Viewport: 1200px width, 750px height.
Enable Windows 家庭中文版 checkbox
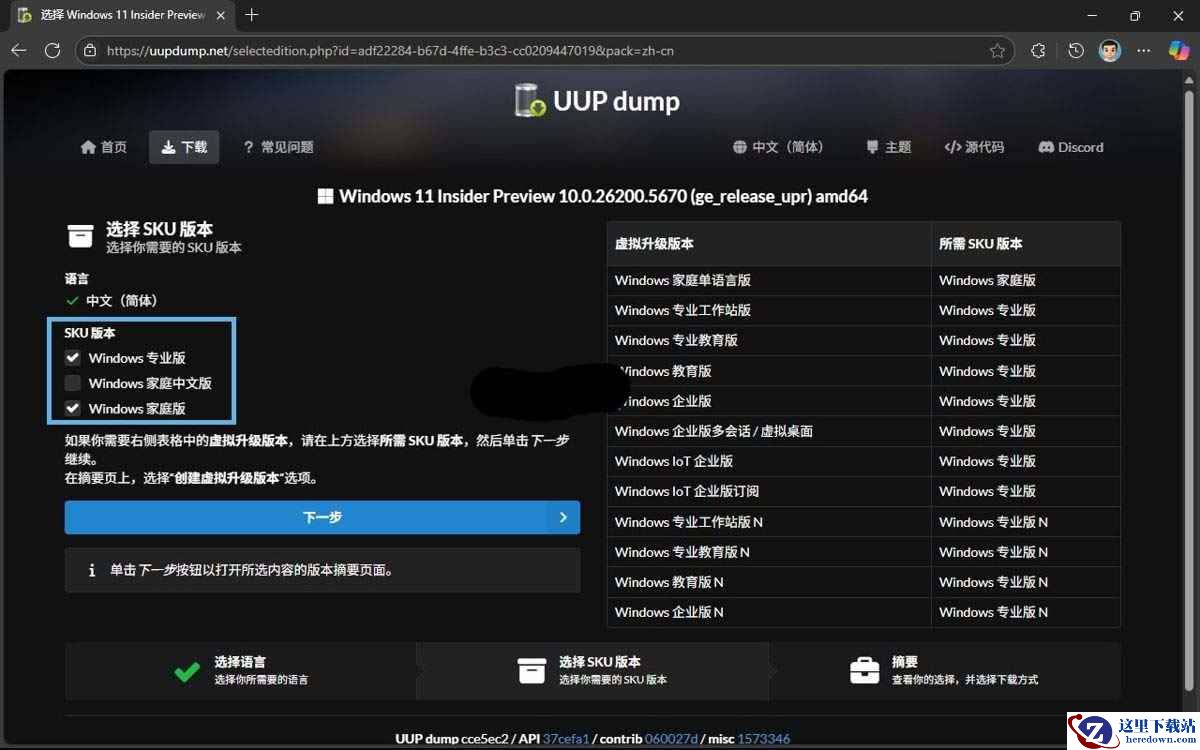tap(73, 383)
